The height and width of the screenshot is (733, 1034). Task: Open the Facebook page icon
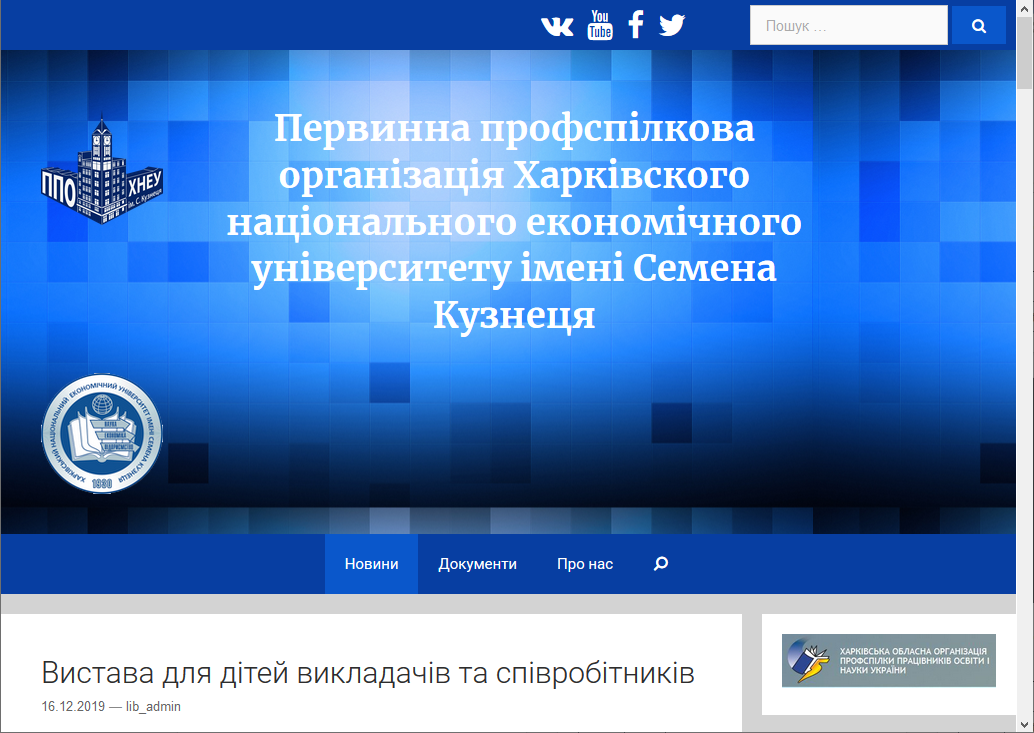(x=635, y=25)
